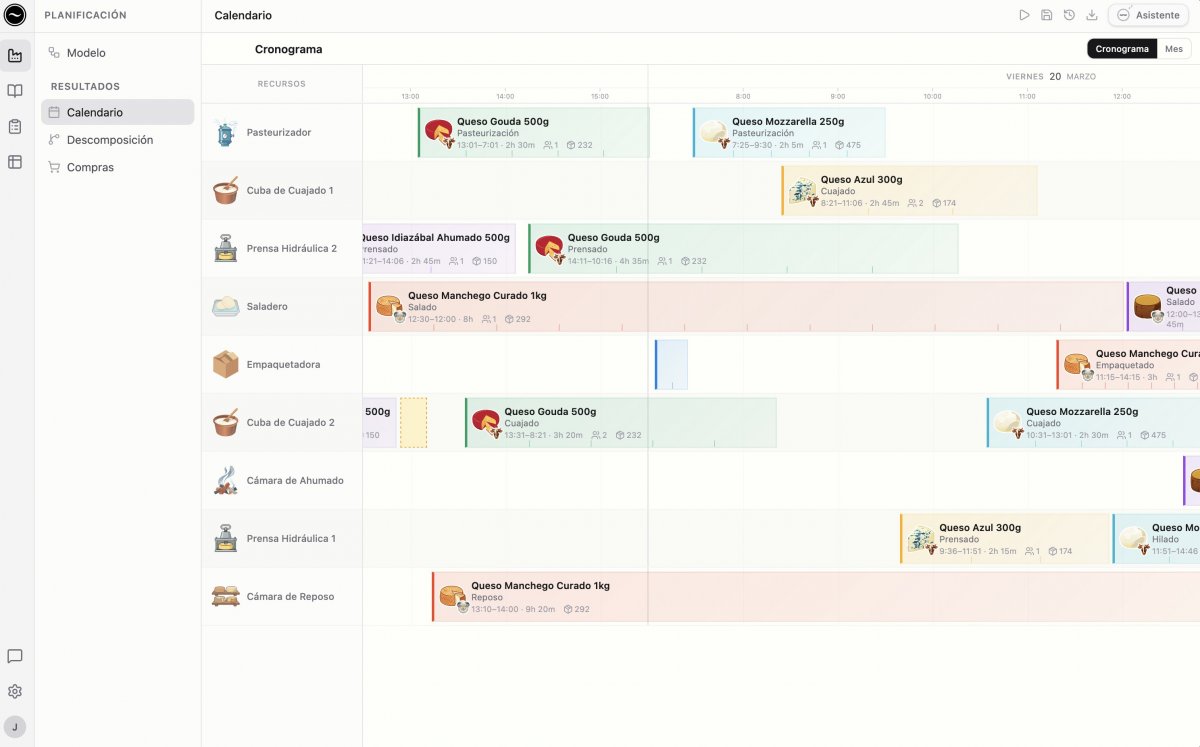1200x747 pixels.
Task: Open settings gear in sidebar
Action: pyautogui.click(x=15, y=691)
